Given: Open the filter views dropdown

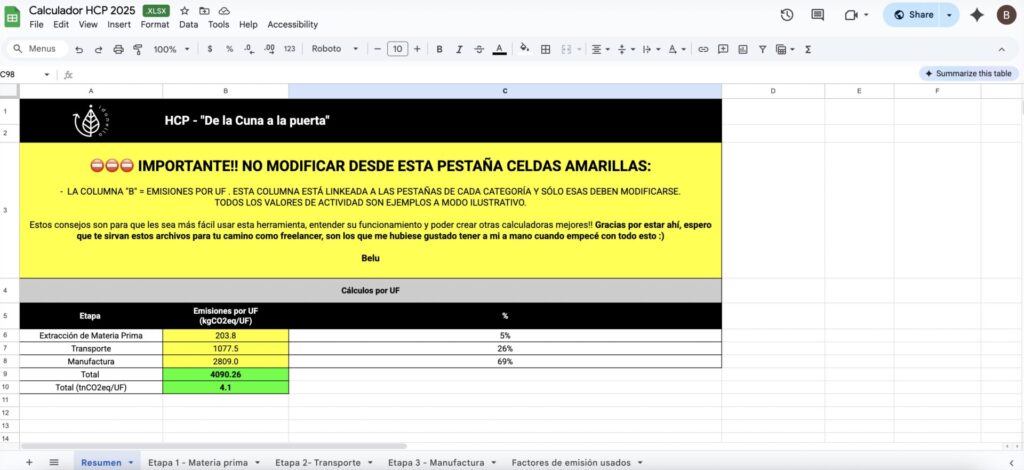Looking at the screenshot, I should pyautogui.click(x=785, y=49).
